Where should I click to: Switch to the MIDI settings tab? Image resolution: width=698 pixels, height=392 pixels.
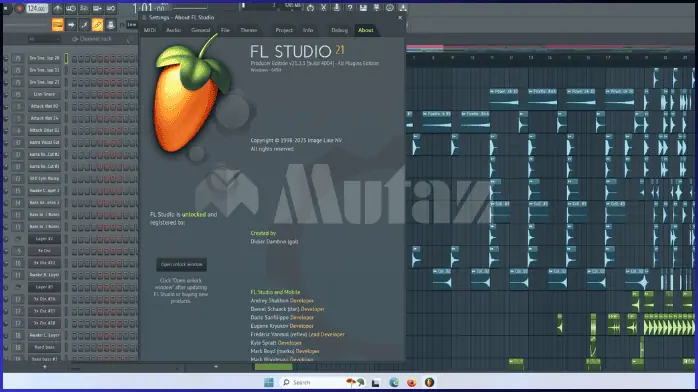click(150, 30)
